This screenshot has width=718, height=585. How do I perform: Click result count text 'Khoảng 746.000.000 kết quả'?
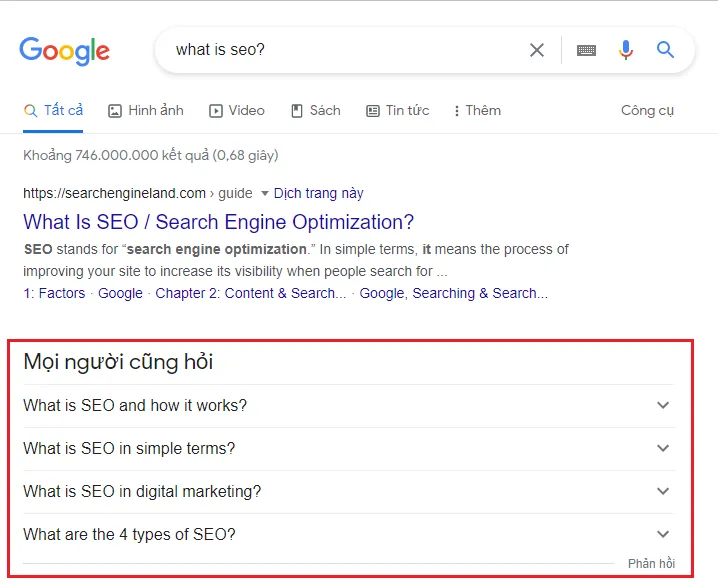tap(116, 156)
